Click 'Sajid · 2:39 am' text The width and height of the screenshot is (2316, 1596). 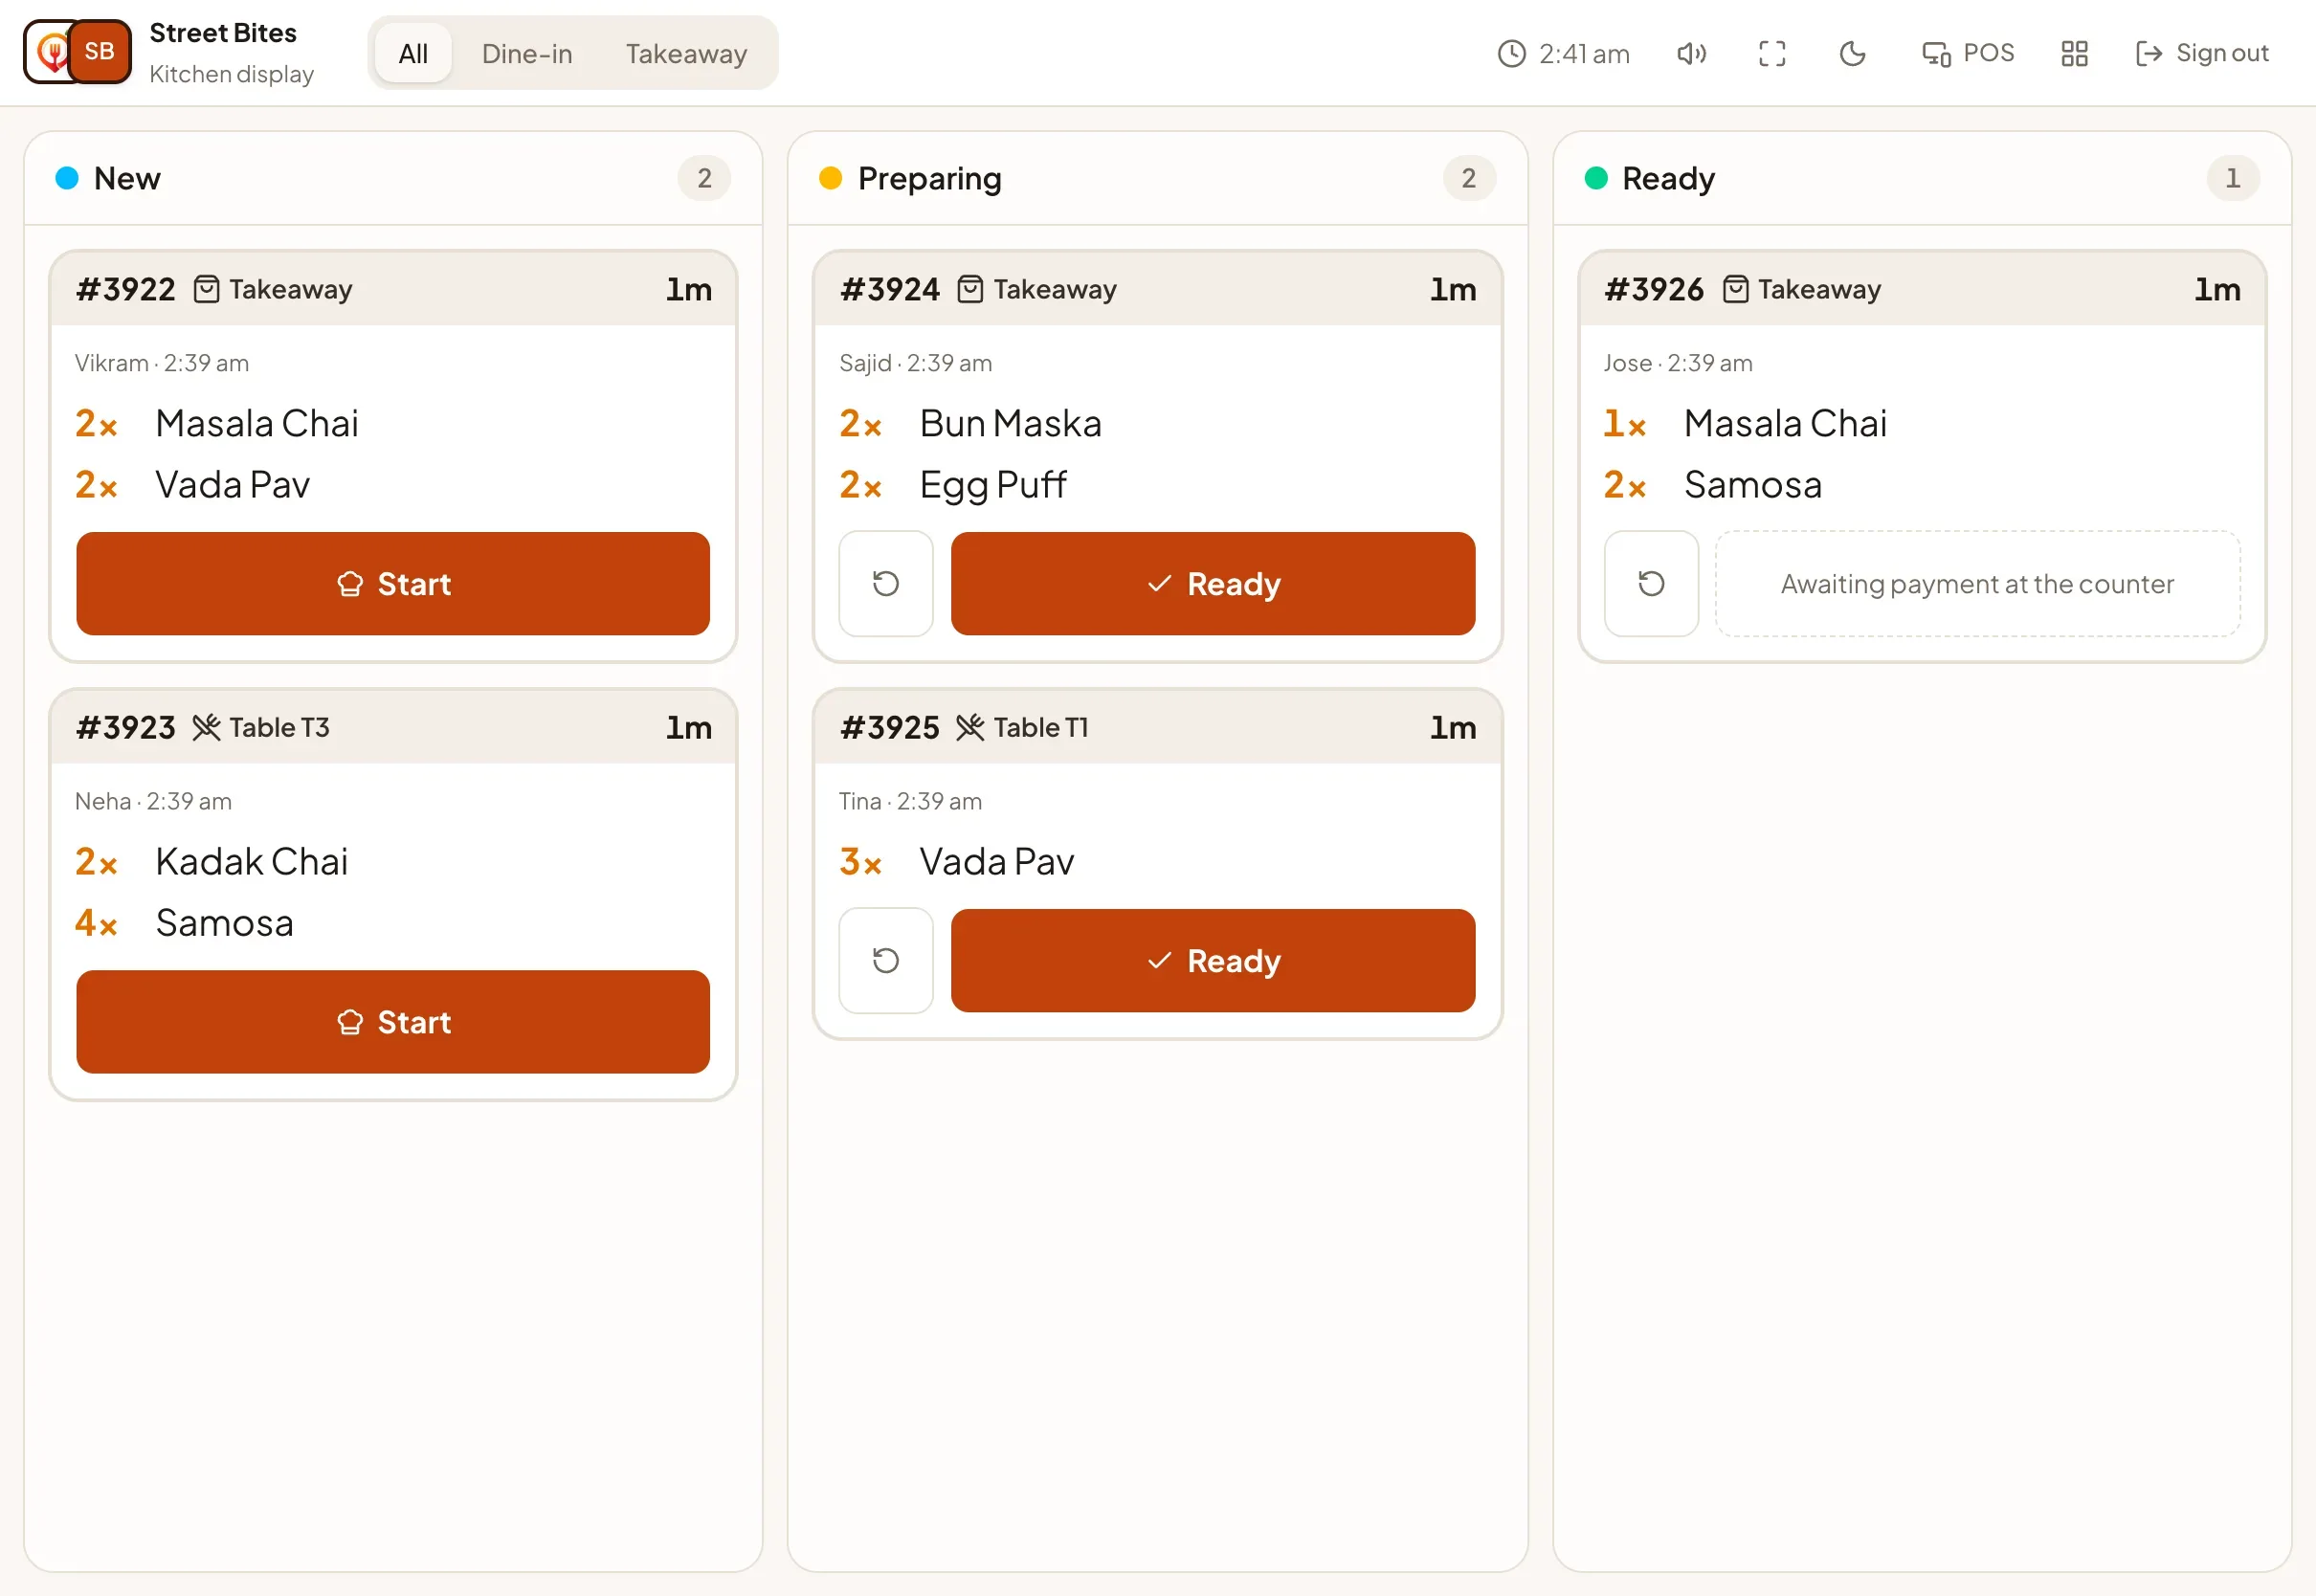tap(915, 363)
